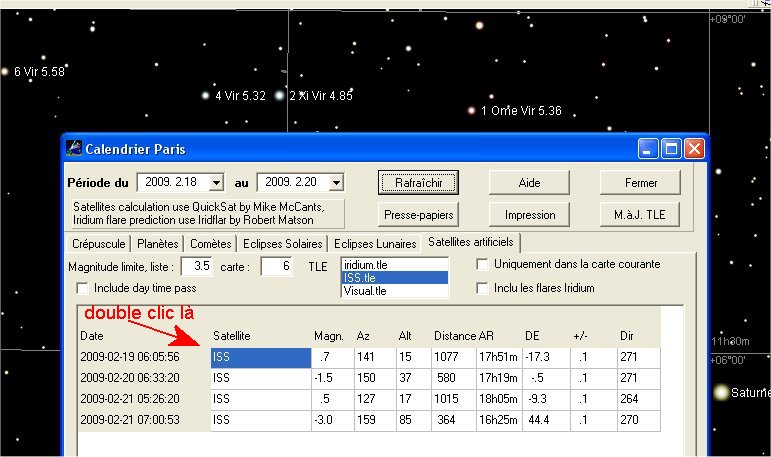
Task: Click distance cell 364
Action: point(453,420)
